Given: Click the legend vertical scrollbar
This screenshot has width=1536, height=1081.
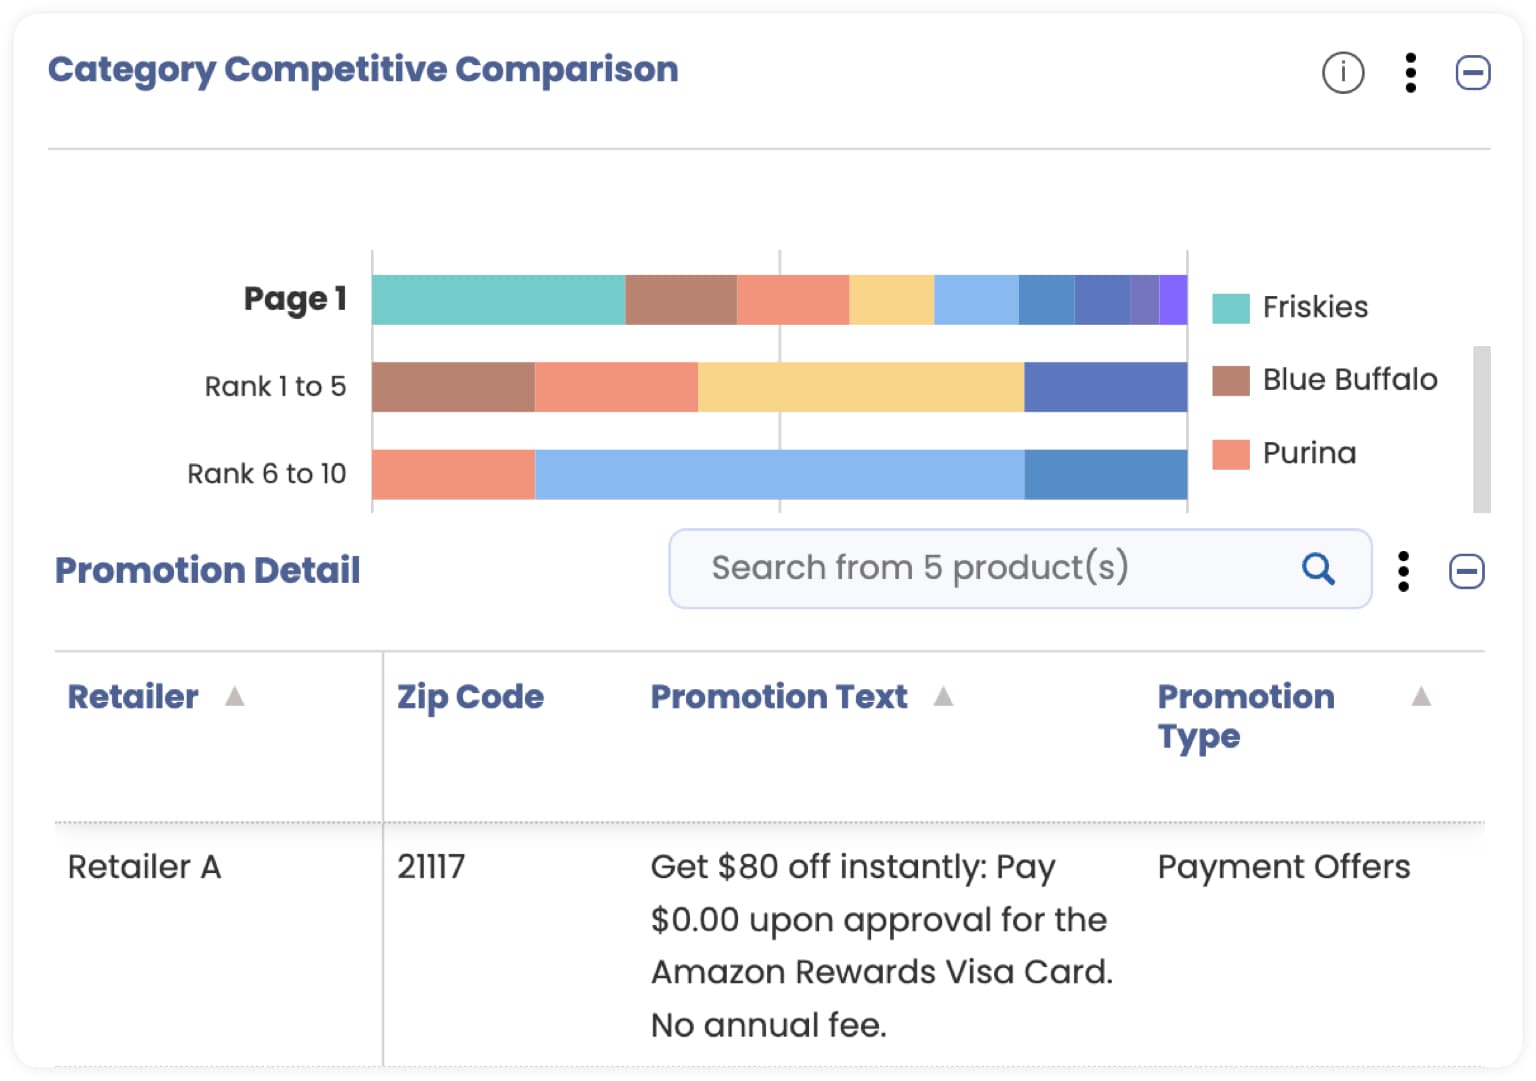Looking at the screenshot, I should [x=1481, y=429].
